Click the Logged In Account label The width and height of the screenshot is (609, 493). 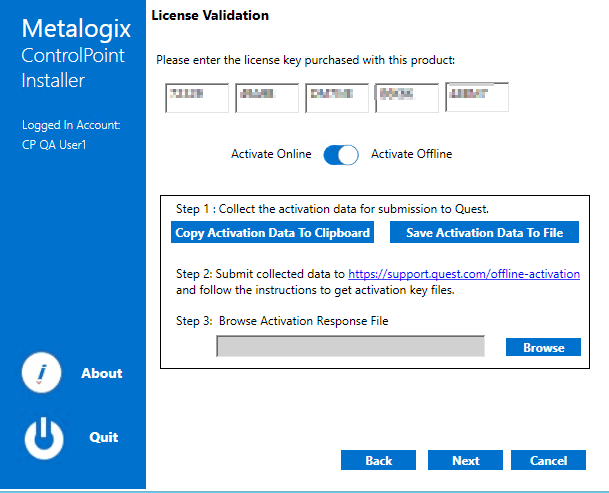pos(71,125)
